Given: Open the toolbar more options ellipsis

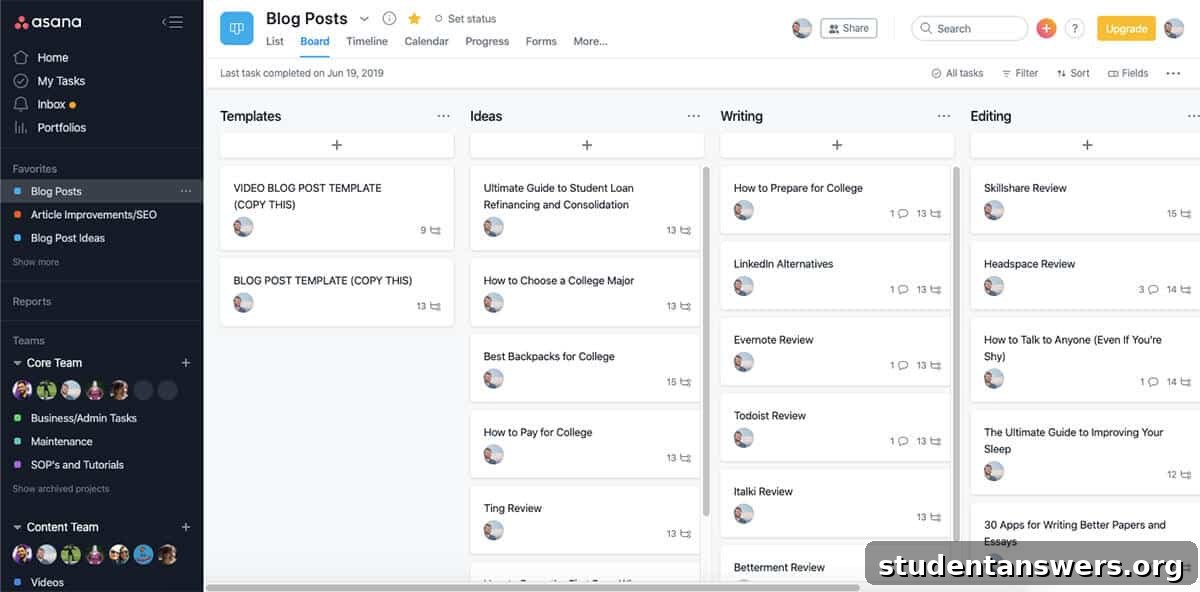Looking at the screenshot, I should pyautogui.click(x=1173, y=73).
